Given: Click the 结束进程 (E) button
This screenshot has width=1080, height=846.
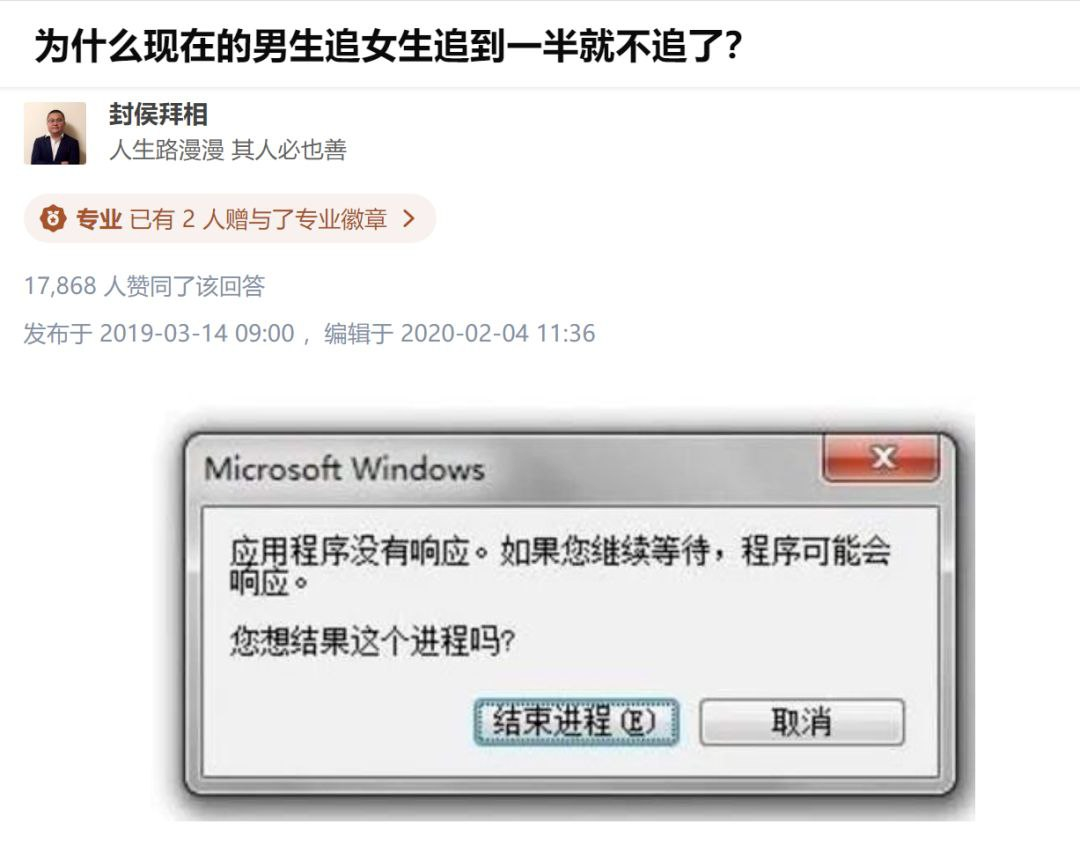Looking at the screenshot, I should click(x=577, y=722).
